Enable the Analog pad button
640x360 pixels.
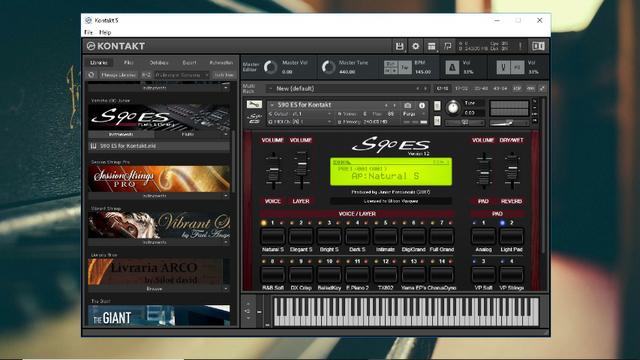click(x=483, y=236)
